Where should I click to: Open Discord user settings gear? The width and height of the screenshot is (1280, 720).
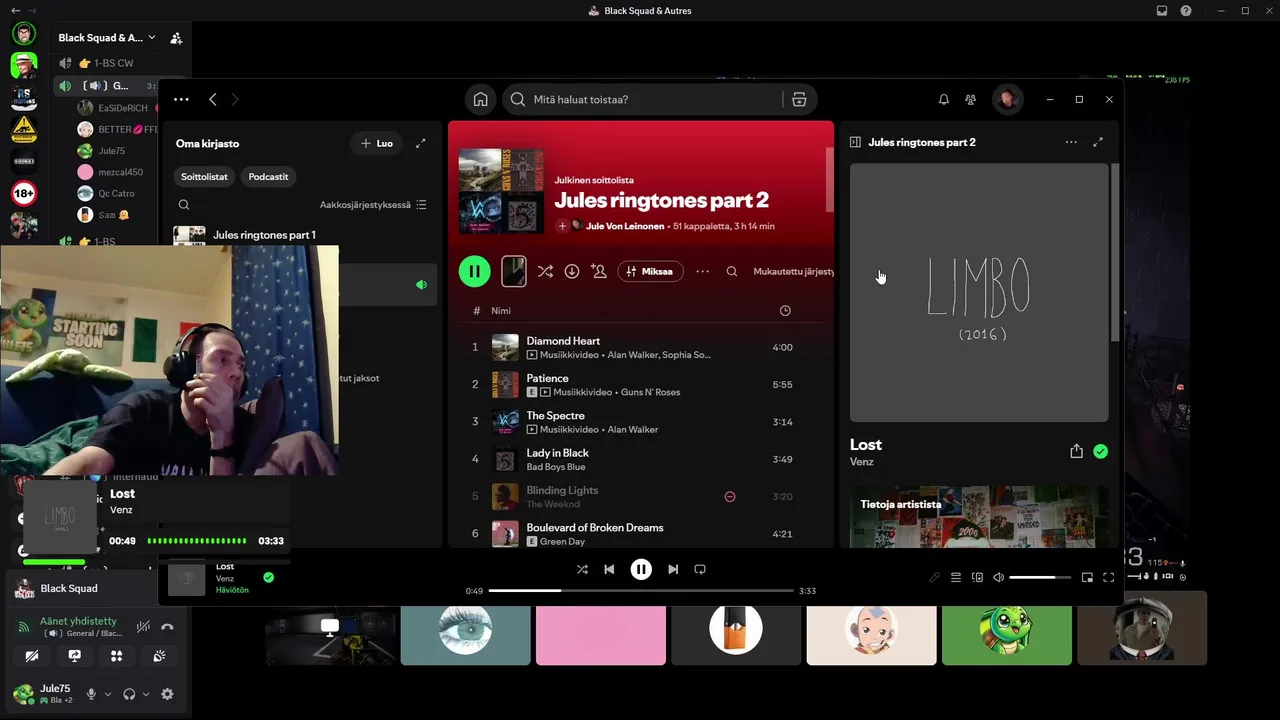tap(167, 694)
